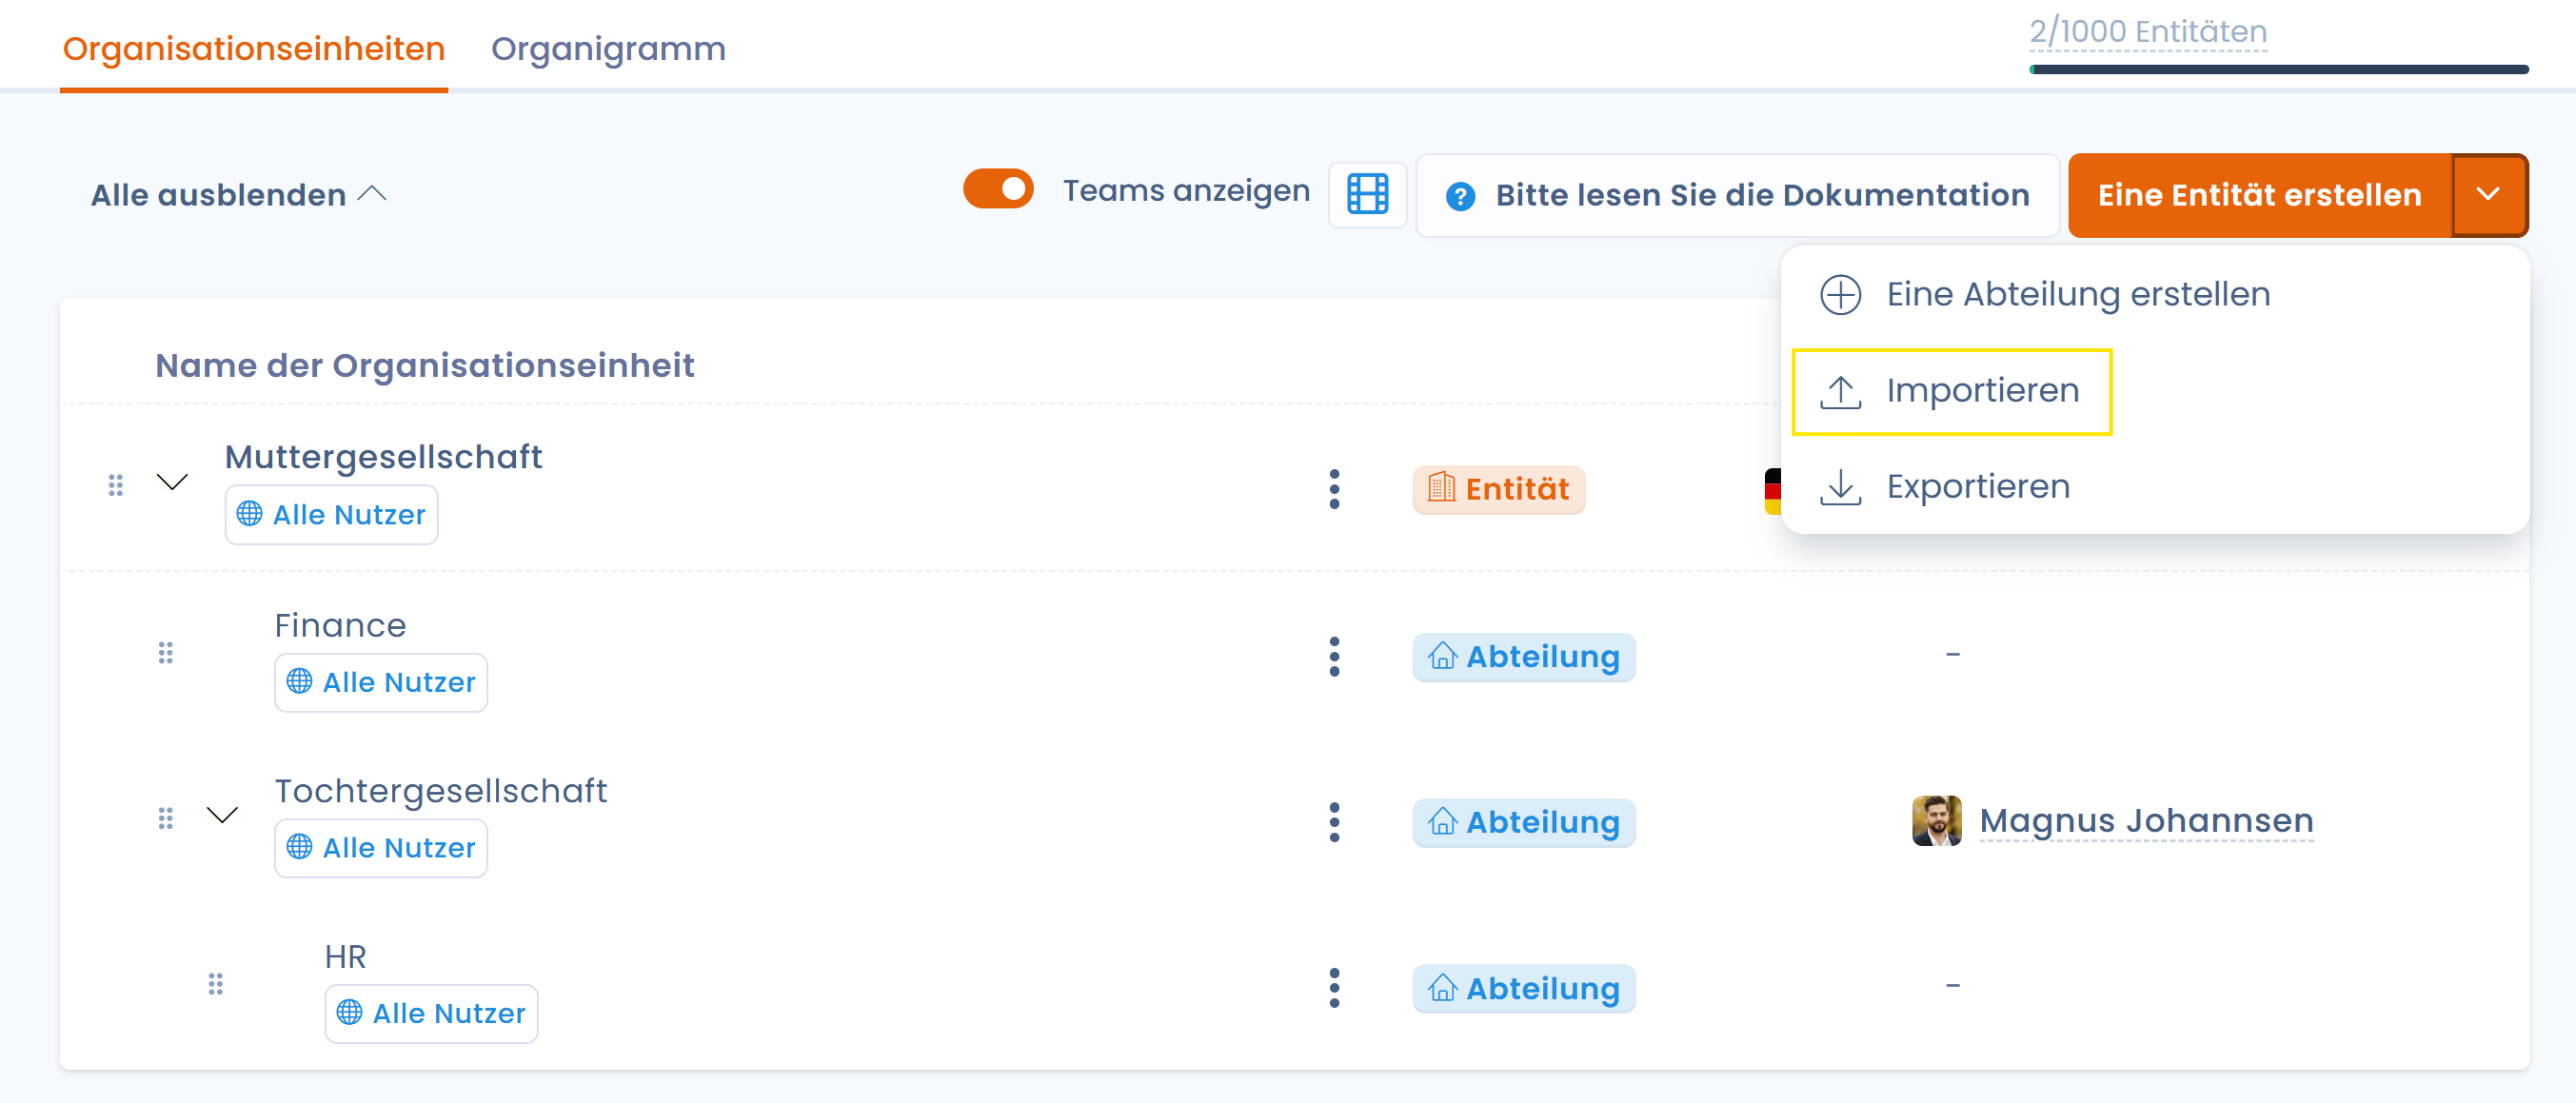Toggle the Teams anzeigen switch
Viewport: 2576px width, 1103px height.
tap(998, 189)
